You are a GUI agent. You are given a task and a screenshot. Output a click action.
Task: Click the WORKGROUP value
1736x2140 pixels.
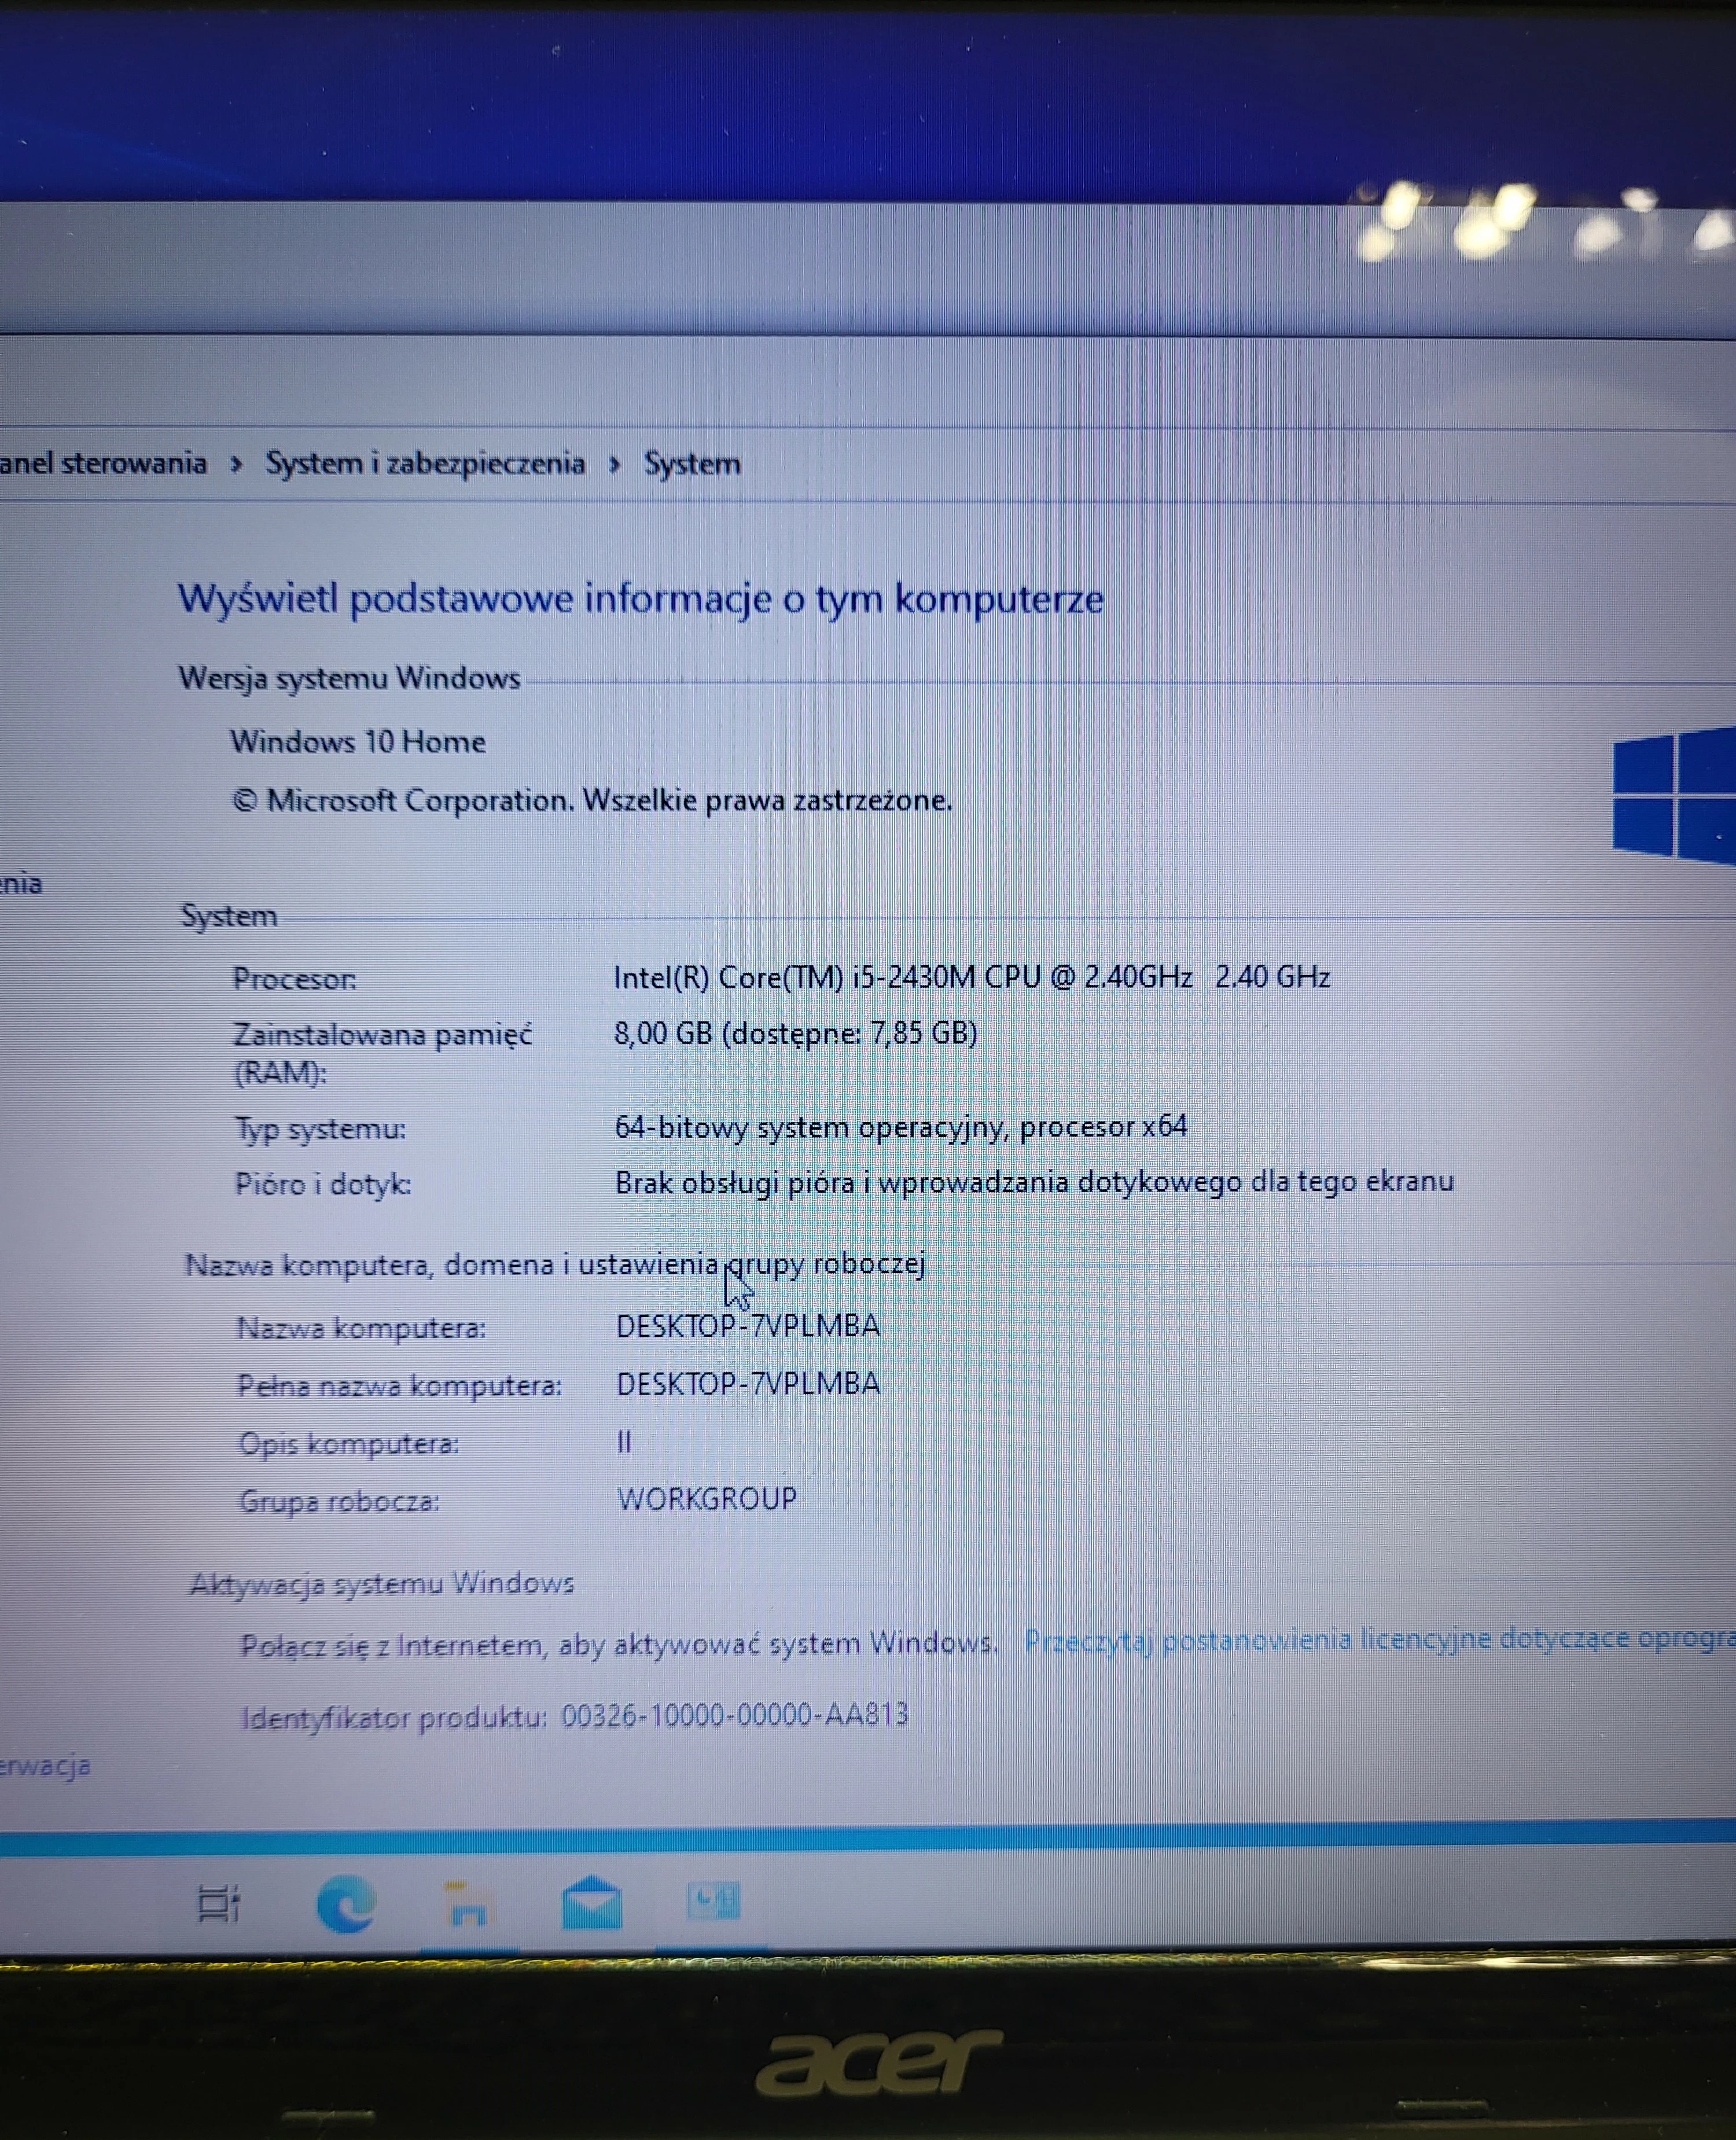[707, 1499]
